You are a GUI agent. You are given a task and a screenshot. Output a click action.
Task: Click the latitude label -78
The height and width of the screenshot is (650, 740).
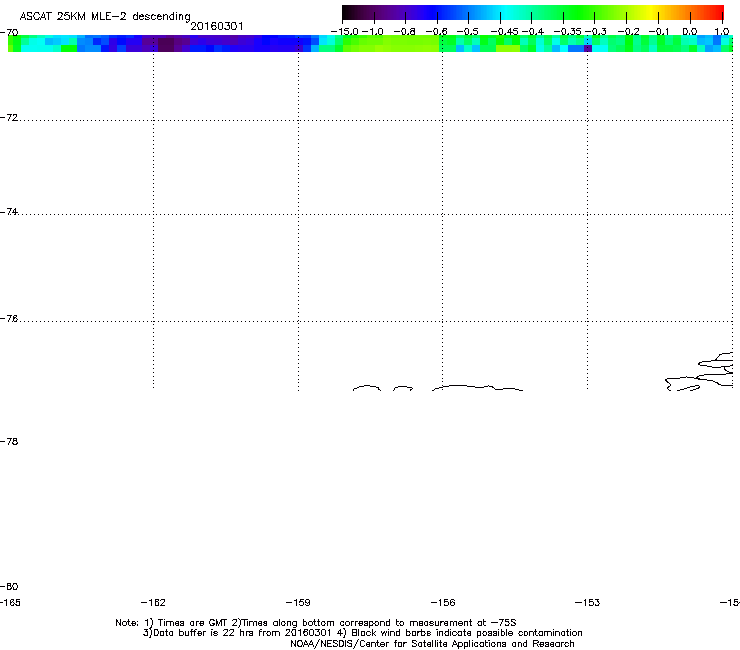coord(9,441)
